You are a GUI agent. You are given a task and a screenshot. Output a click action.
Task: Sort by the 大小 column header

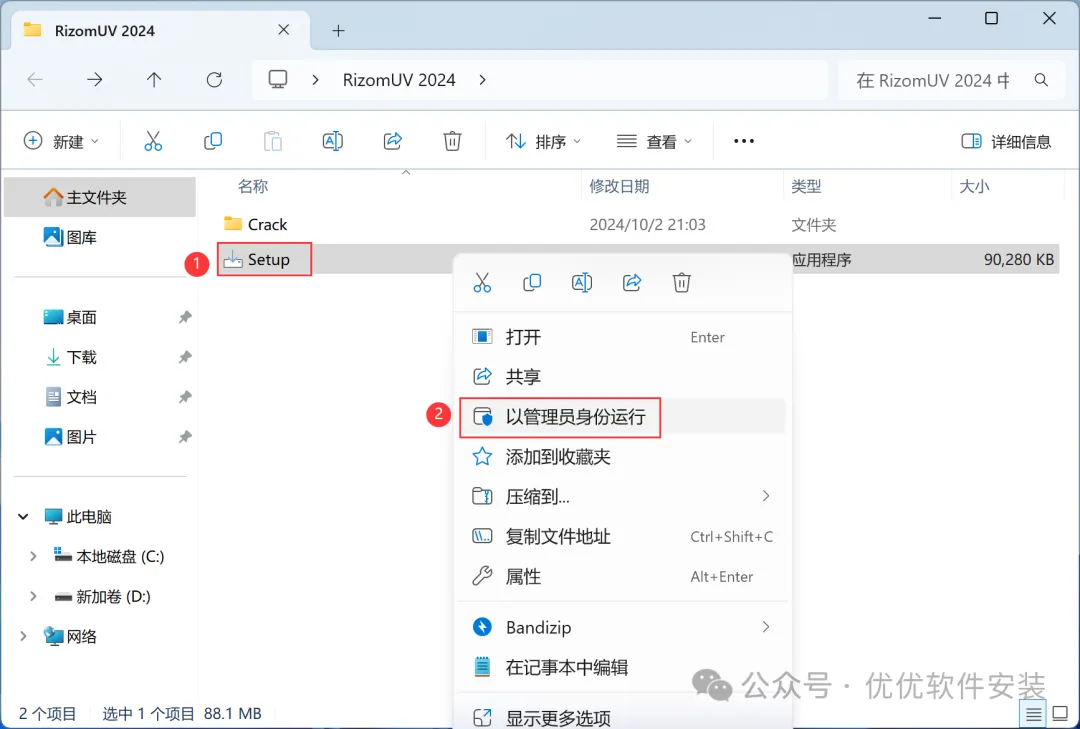[x=974, y=186]
